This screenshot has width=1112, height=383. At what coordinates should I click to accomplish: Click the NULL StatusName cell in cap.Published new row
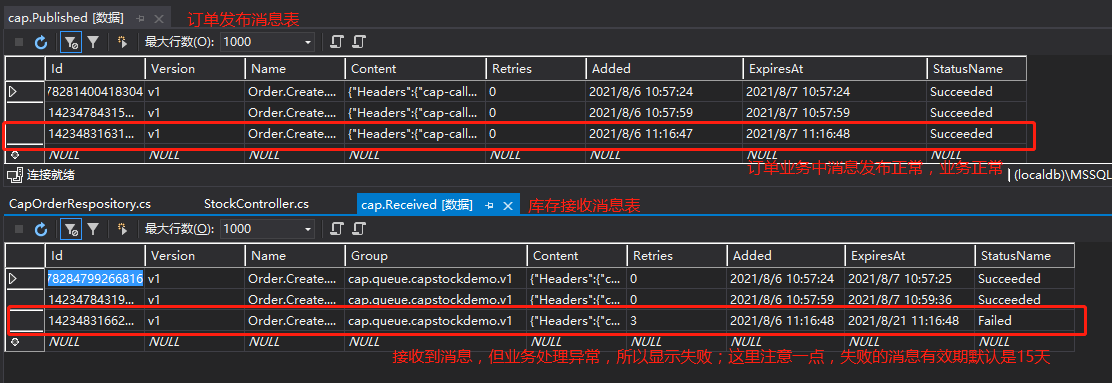tap(976, 155)
